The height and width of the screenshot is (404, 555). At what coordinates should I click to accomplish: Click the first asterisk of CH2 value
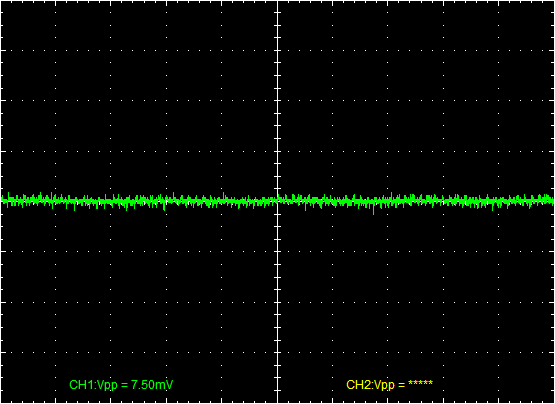(x=411, y=383)
